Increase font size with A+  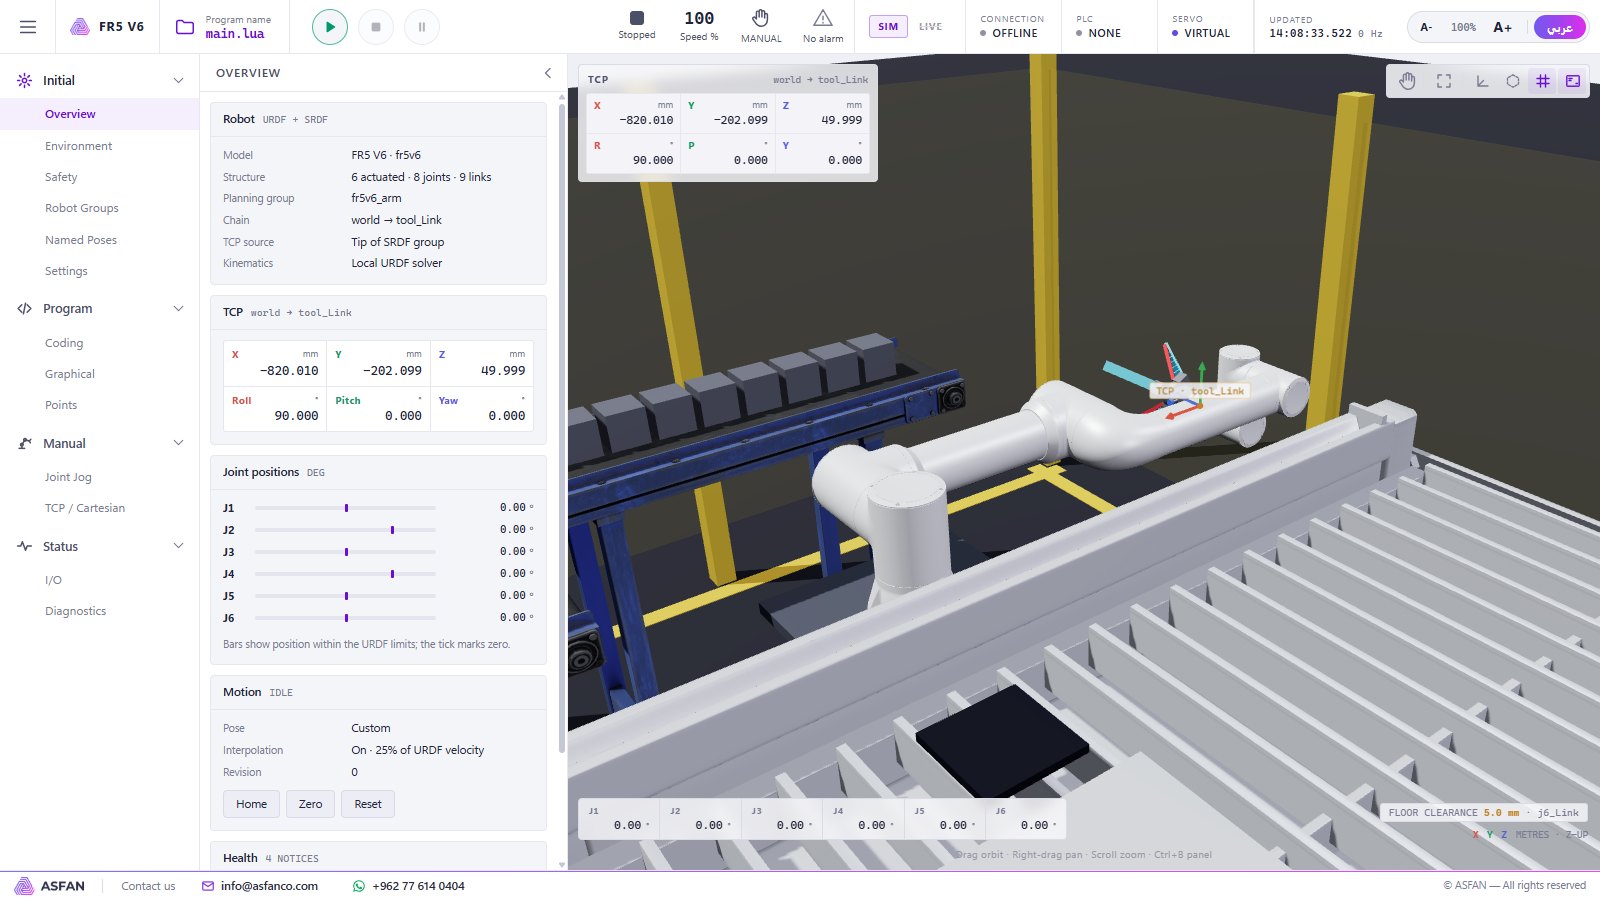pyautogui.click(x=1502, y=27)
